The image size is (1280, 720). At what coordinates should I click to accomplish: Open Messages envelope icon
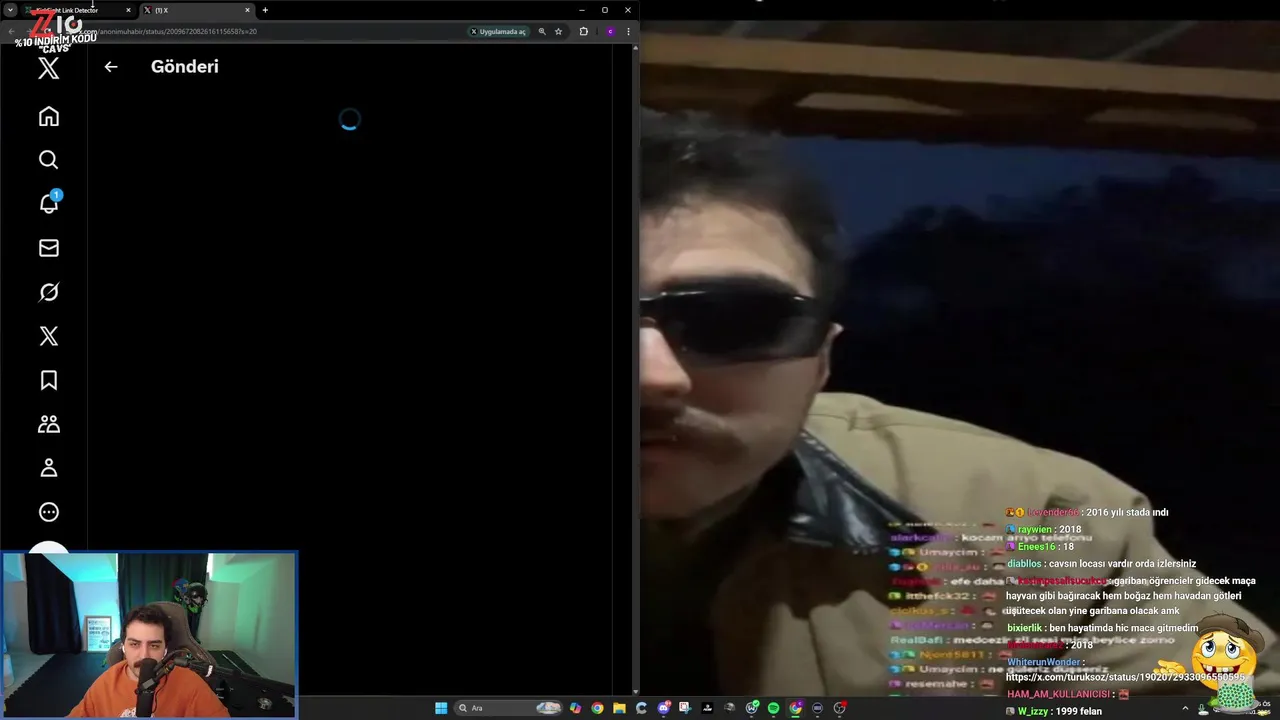(x=48, y=248)
